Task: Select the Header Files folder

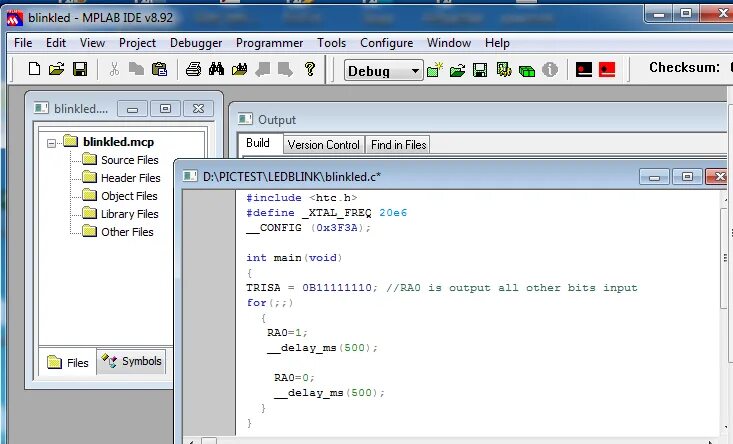Action: pyautogui.click(x=130, y=178)
